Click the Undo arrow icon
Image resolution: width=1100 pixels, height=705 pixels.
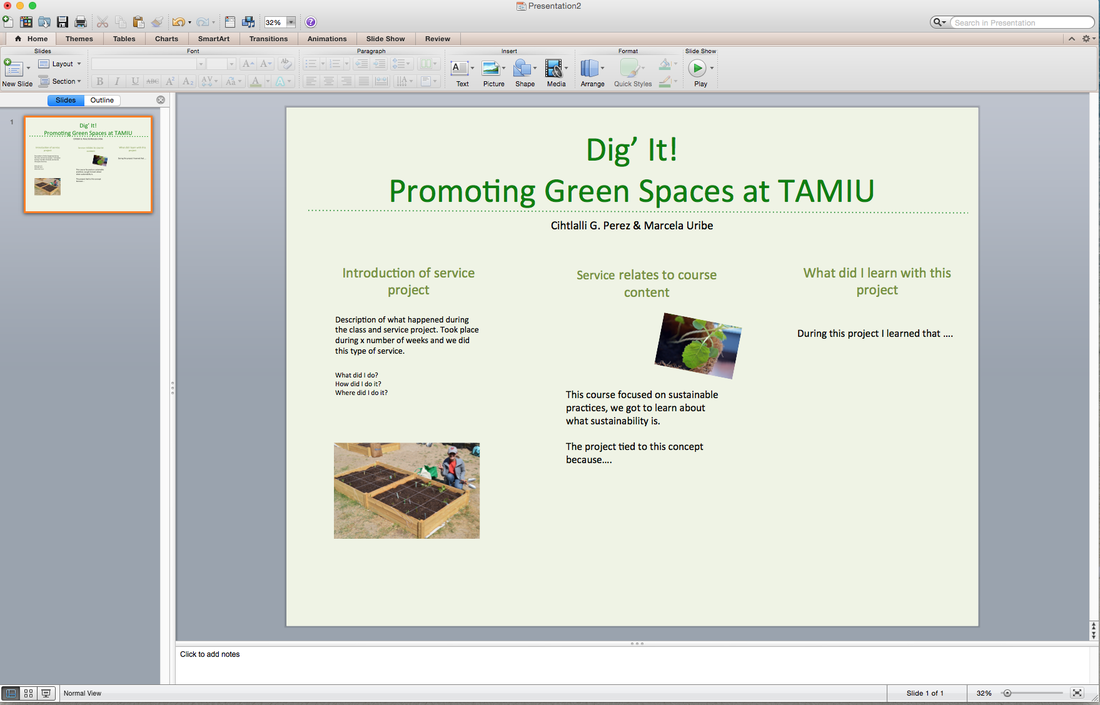(x=177, y=22)
